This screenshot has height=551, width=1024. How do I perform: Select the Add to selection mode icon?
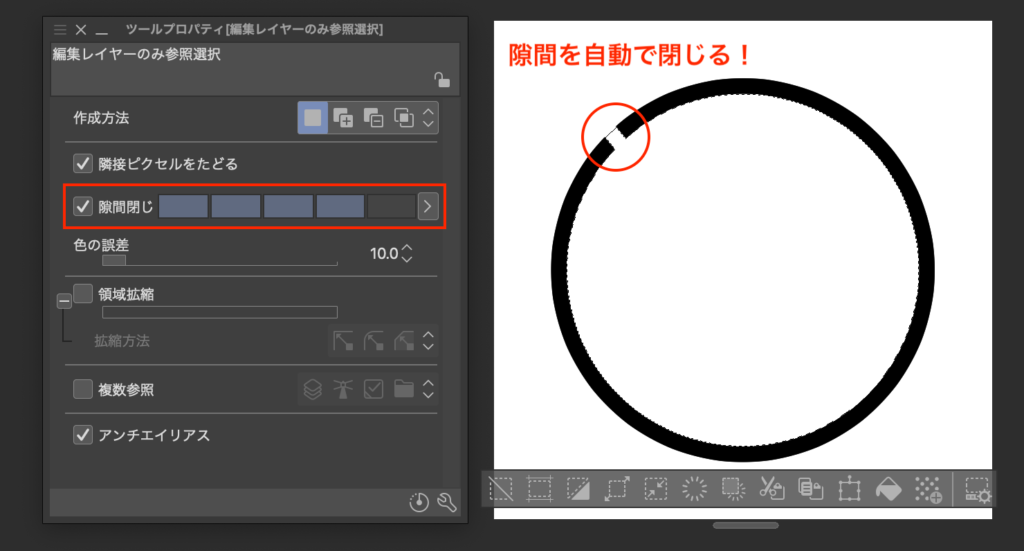[343, 118]
